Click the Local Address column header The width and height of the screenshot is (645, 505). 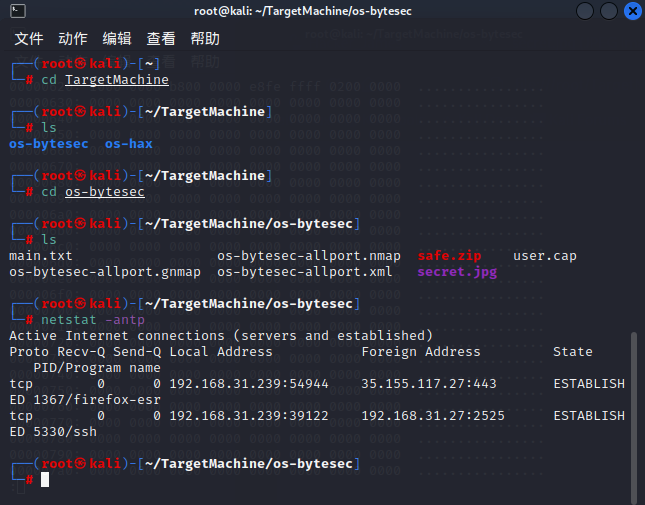221,352
